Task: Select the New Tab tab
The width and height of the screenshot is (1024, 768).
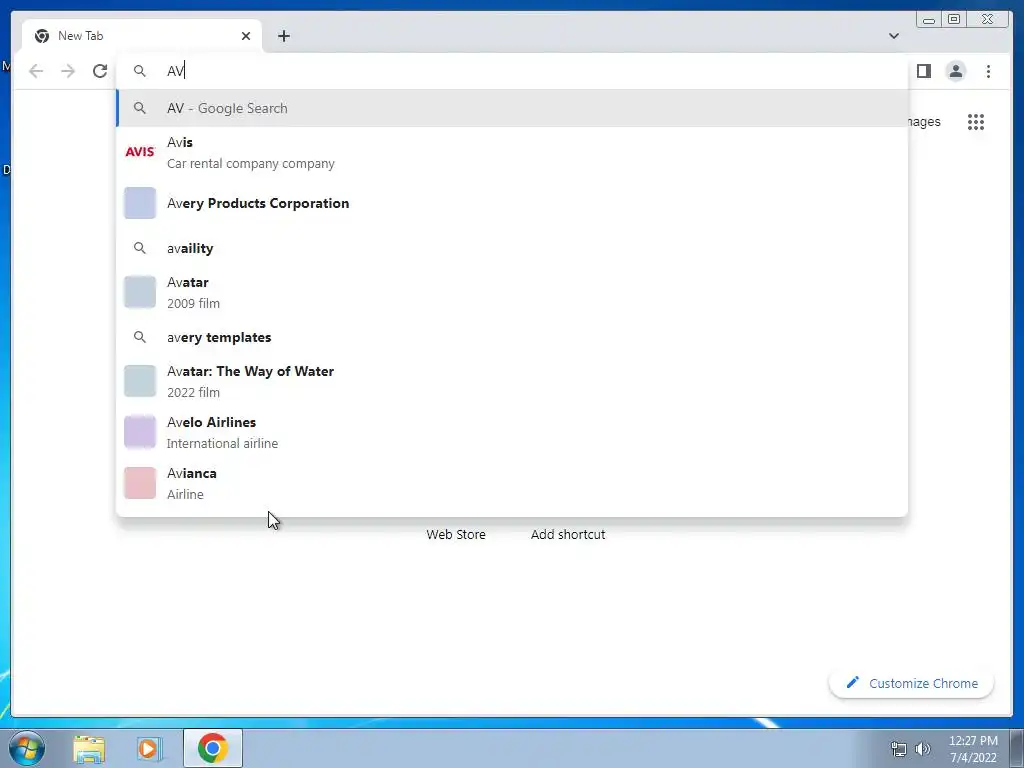Action: pyautogui.click(x=142, y=36)
